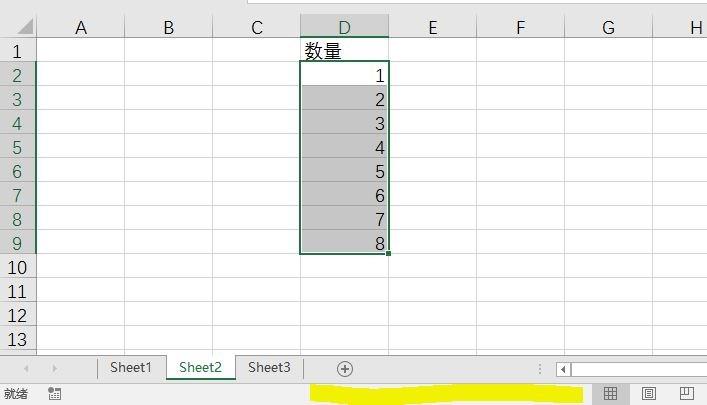Select column G header
Image resolution: width=707 pixels, height=405 pixels.
[608, 27]
